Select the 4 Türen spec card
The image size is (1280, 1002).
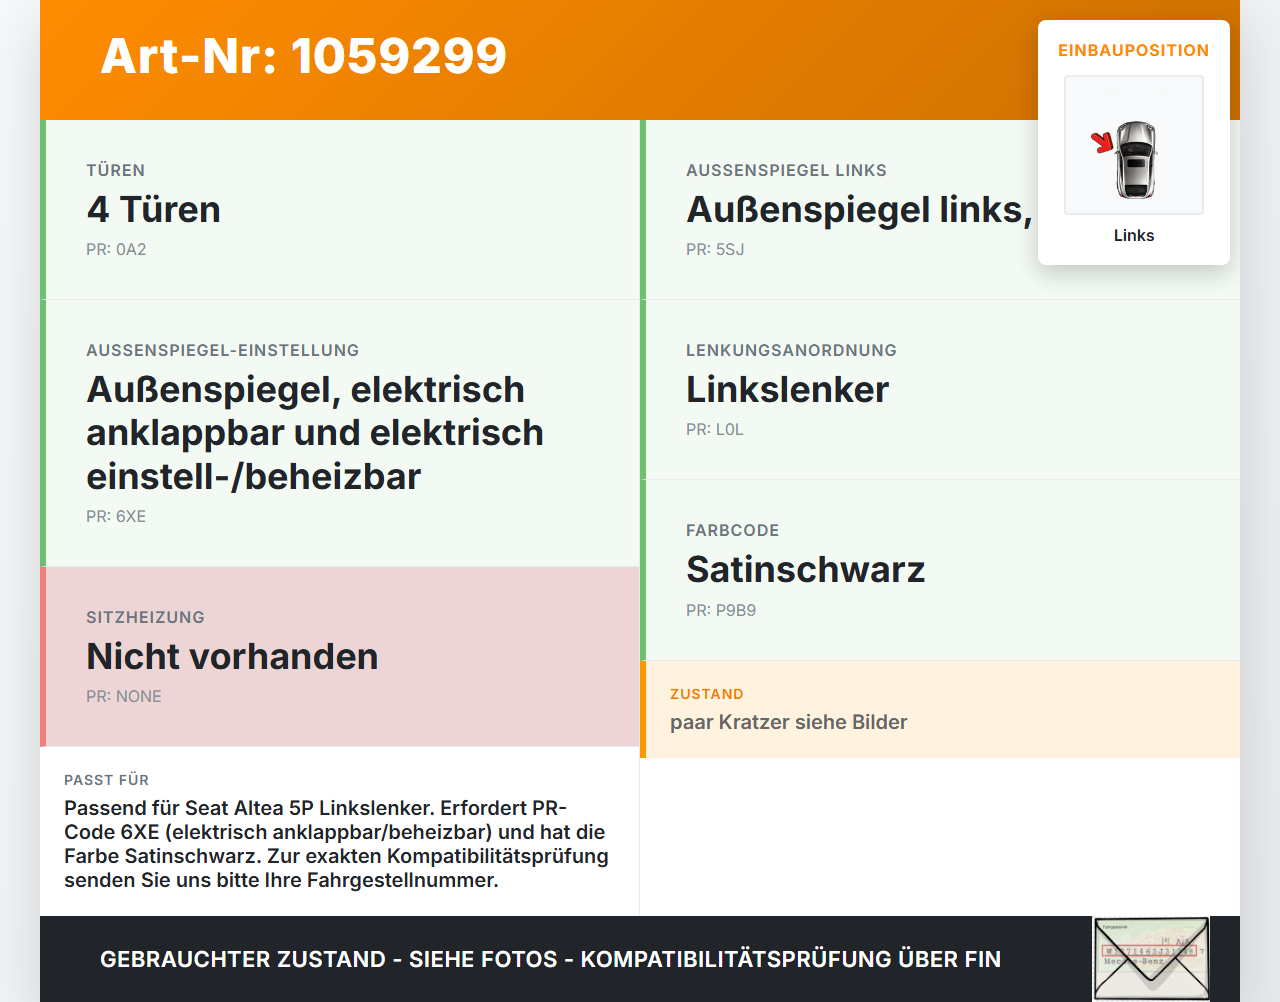tap(340, 210)
